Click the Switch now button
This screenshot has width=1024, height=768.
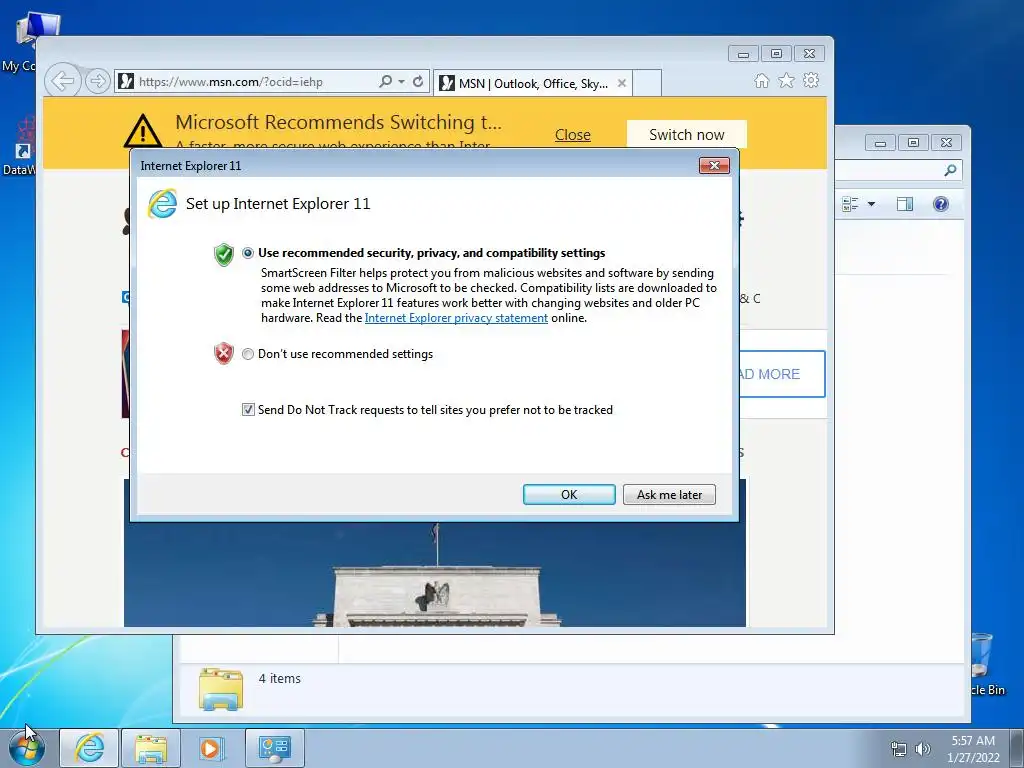(686, 135)
